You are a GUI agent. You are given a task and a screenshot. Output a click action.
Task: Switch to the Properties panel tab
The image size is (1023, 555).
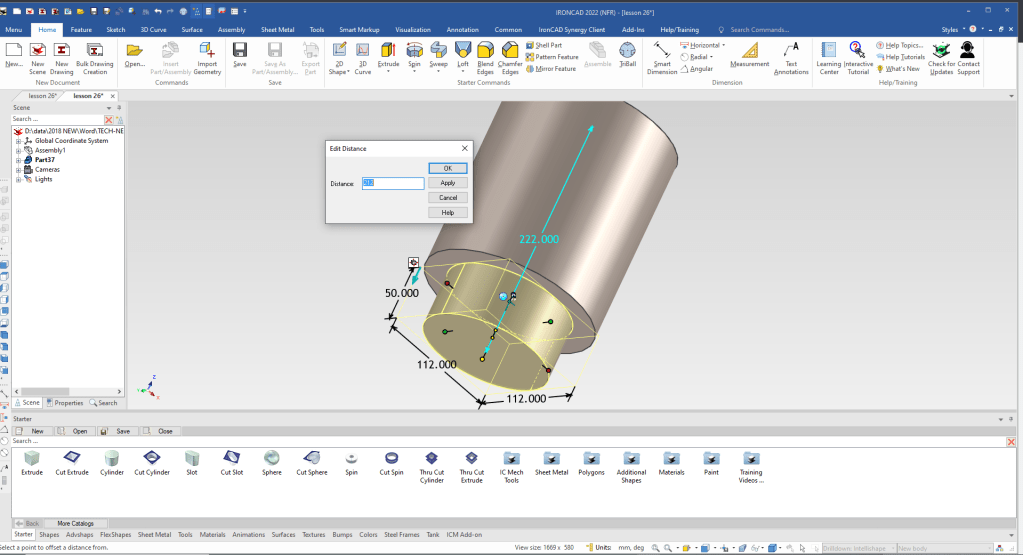(x=65, y=403)
